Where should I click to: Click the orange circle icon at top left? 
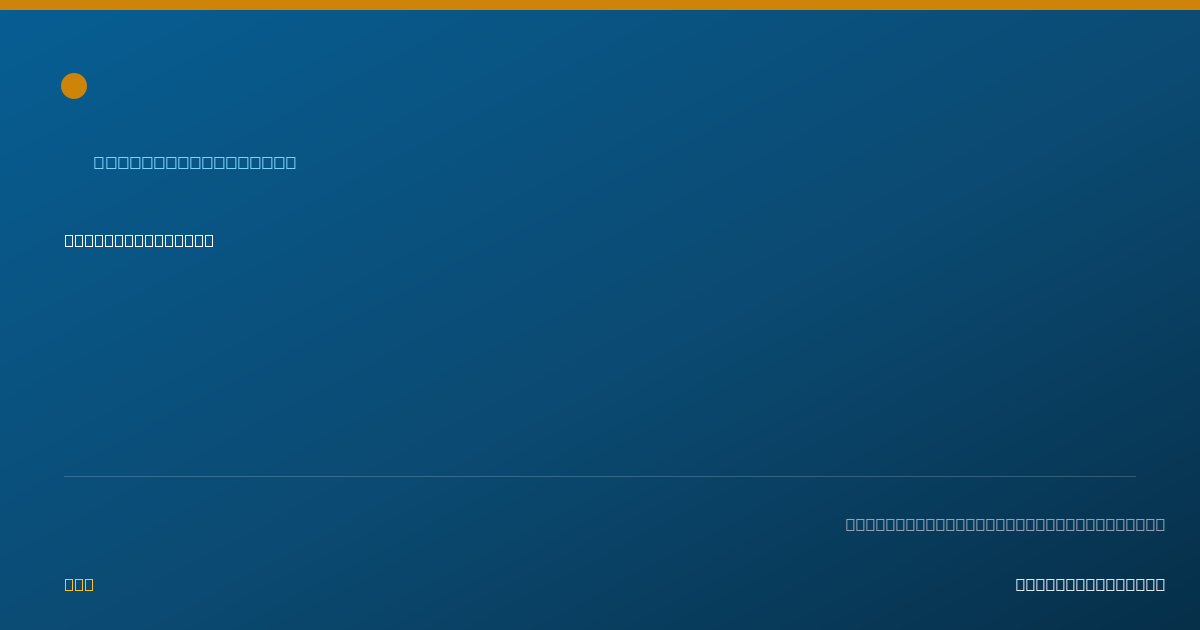[x=74, y=86]
